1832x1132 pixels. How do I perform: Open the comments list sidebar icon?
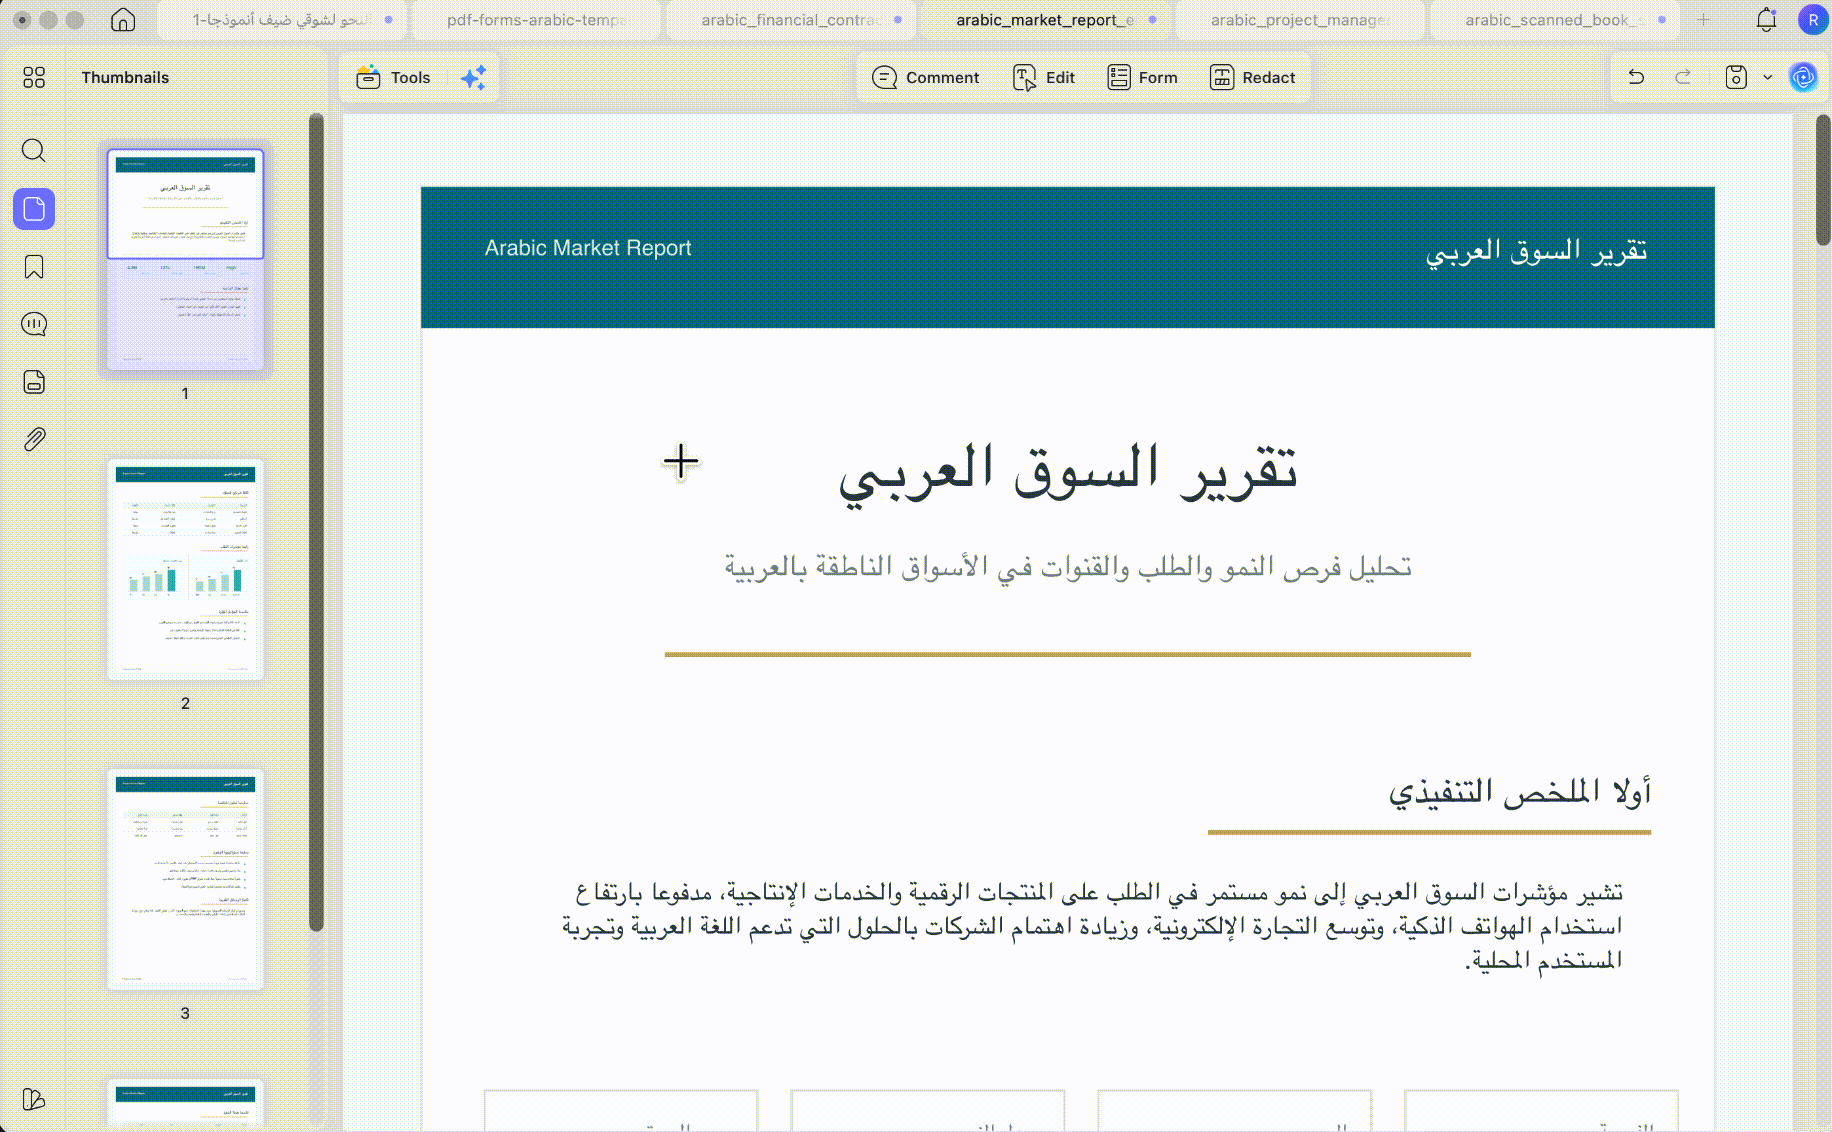pyautogui.click(x=34, y=324)
